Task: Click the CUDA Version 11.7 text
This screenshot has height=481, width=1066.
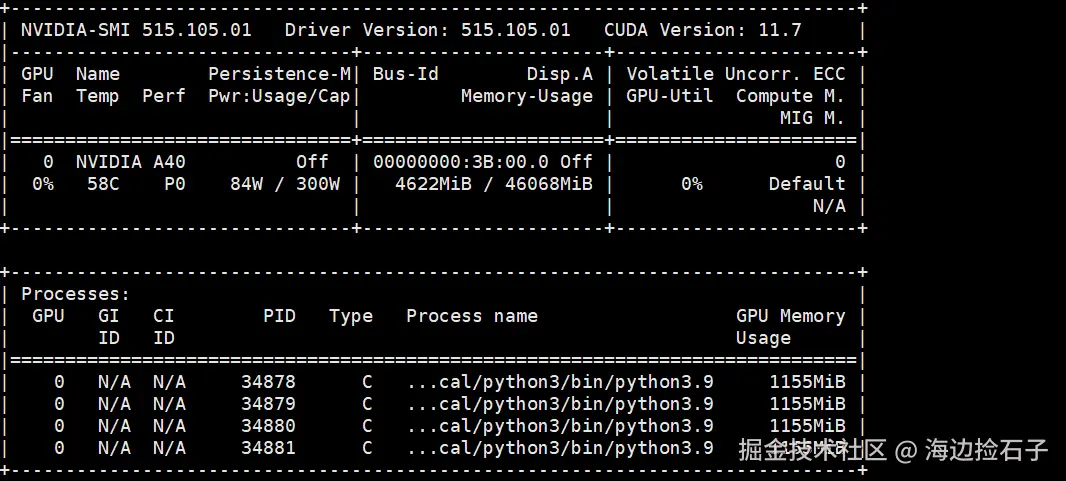Action: click(x=702, y=30)
